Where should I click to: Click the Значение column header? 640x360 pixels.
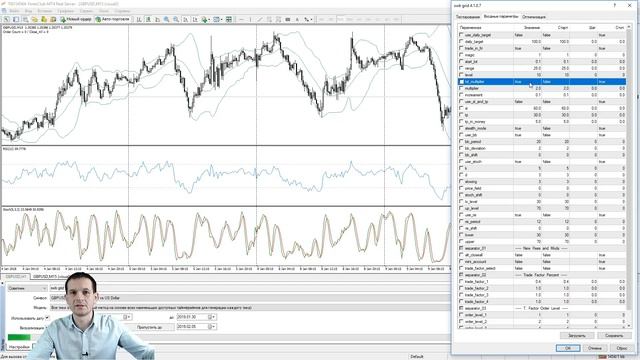pyautogui.click(x=532, y=27)
